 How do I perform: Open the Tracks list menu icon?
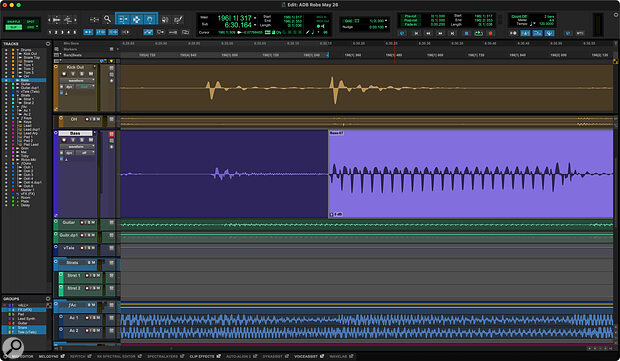[48, 43]
